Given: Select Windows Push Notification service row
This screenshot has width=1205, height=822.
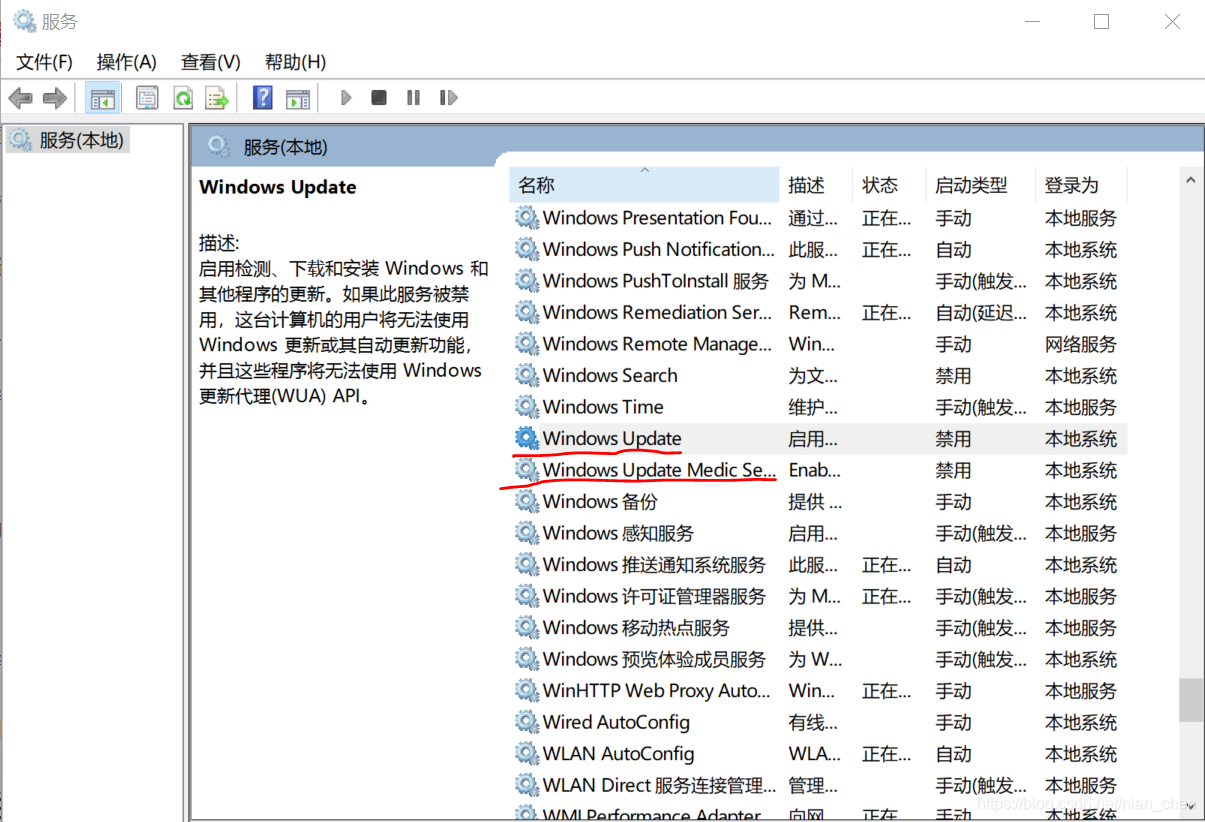Looking at the screenshot, I should [819, 249].
